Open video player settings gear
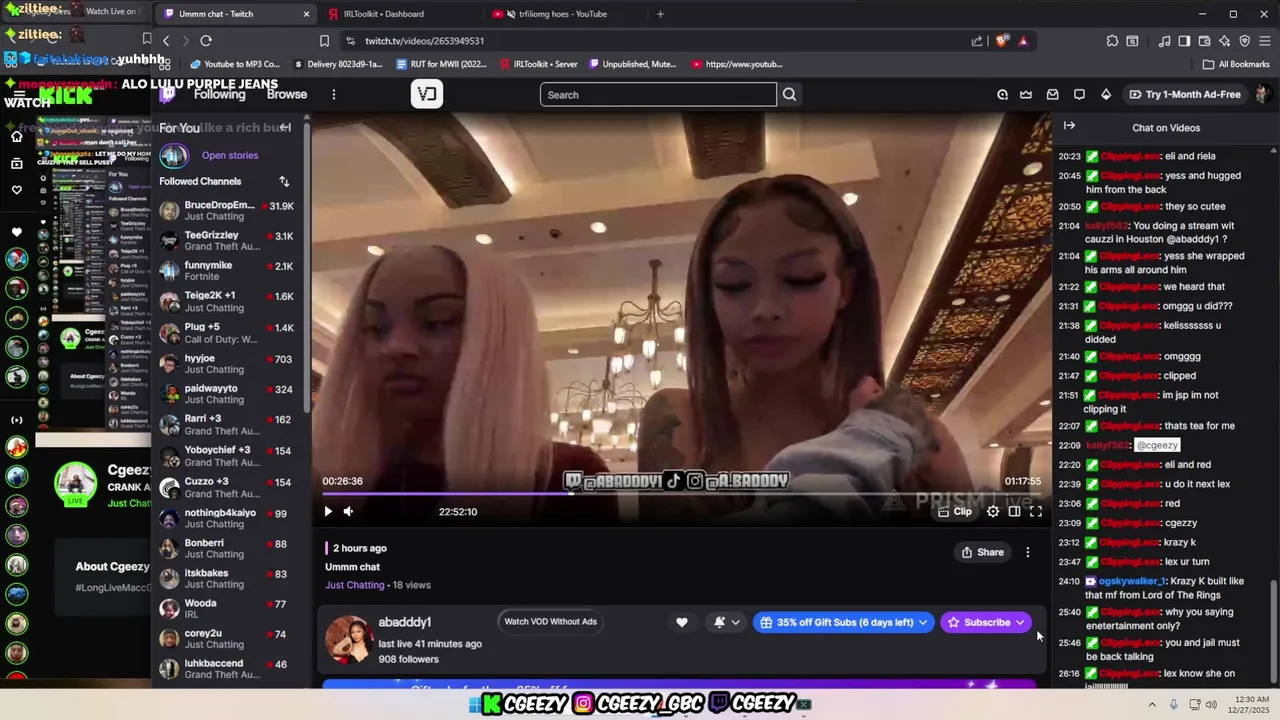The height and width of the screenshot is (720, 1280). coord(993,511)
